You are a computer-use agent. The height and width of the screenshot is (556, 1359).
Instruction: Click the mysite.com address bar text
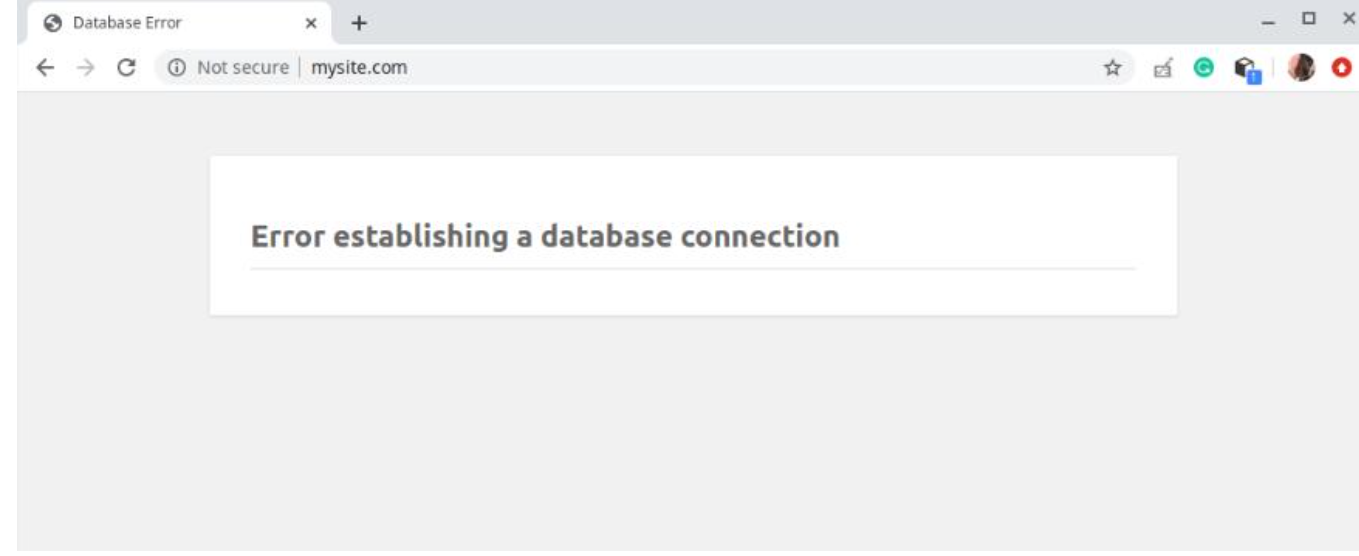pyautogui.click(x=360, y=68)
